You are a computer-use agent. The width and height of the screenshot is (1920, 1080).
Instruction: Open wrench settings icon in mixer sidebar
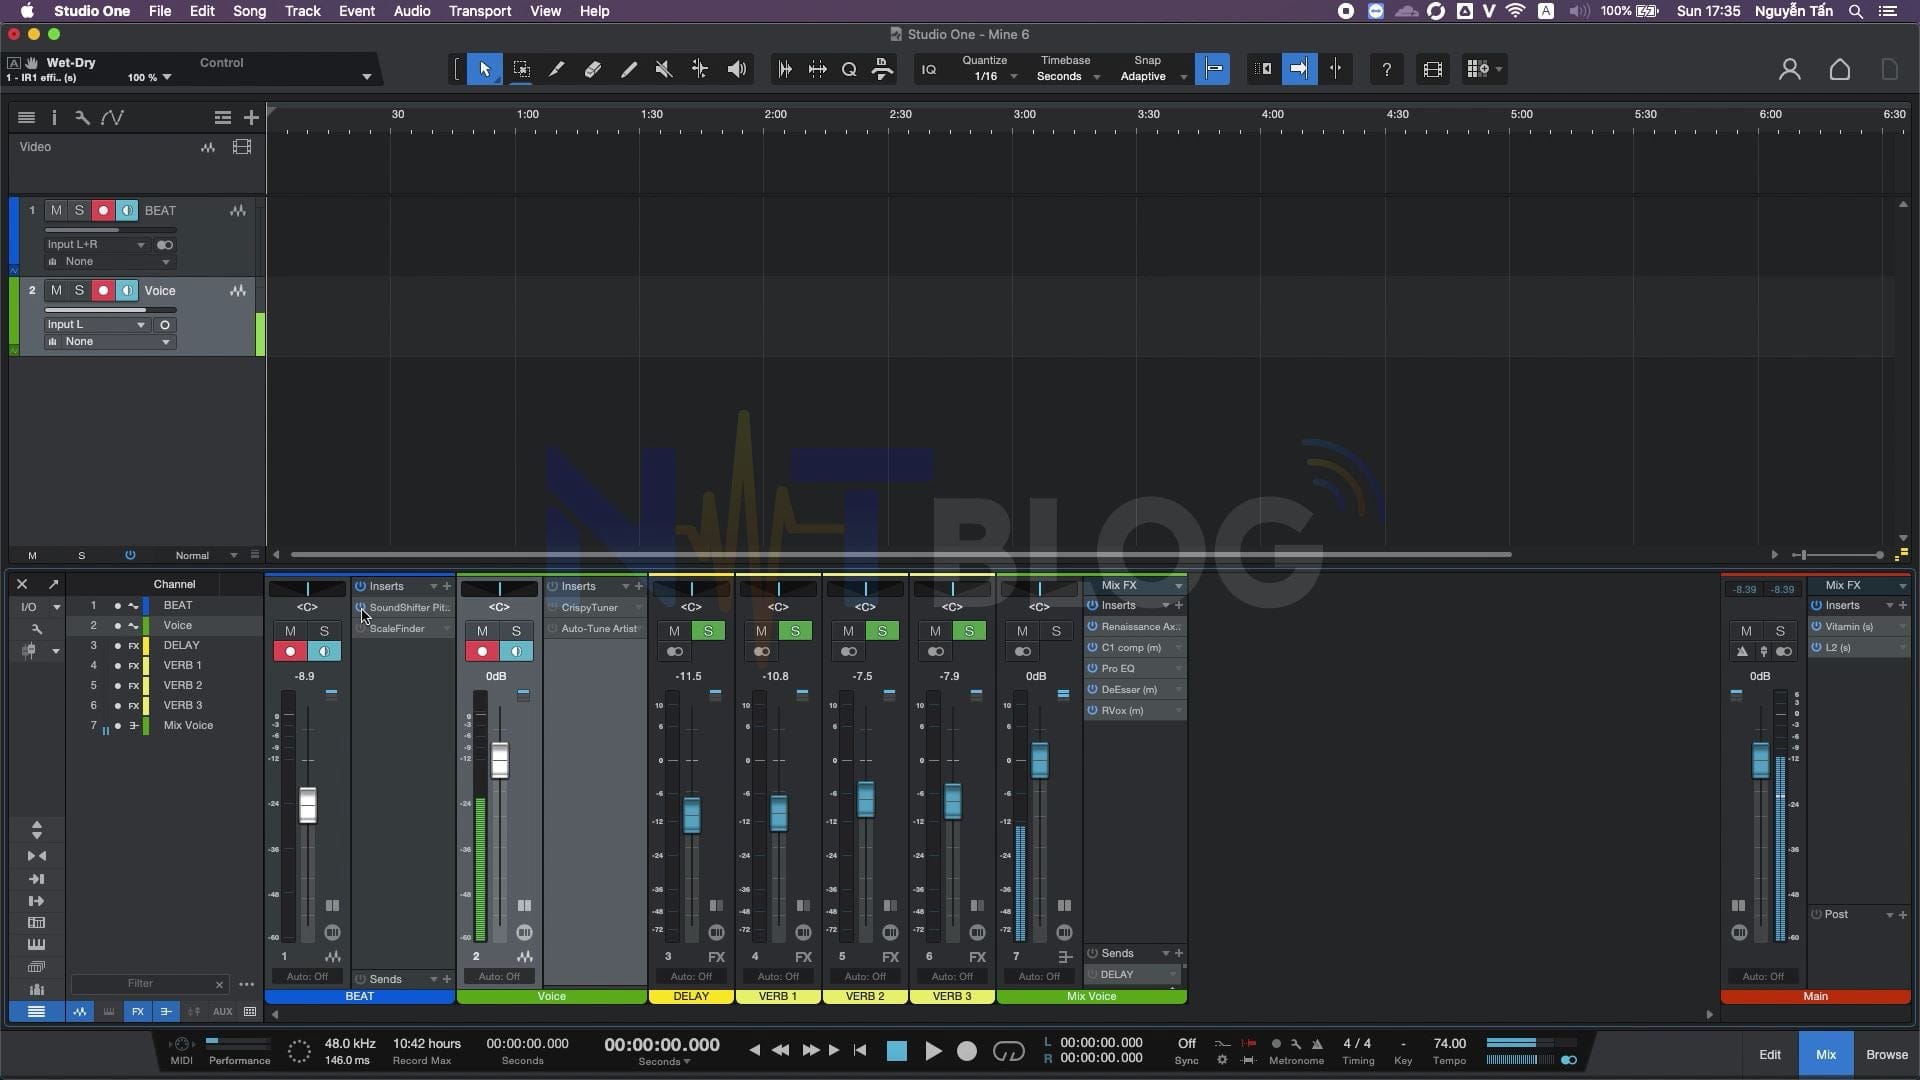click(x=37, y=629)
